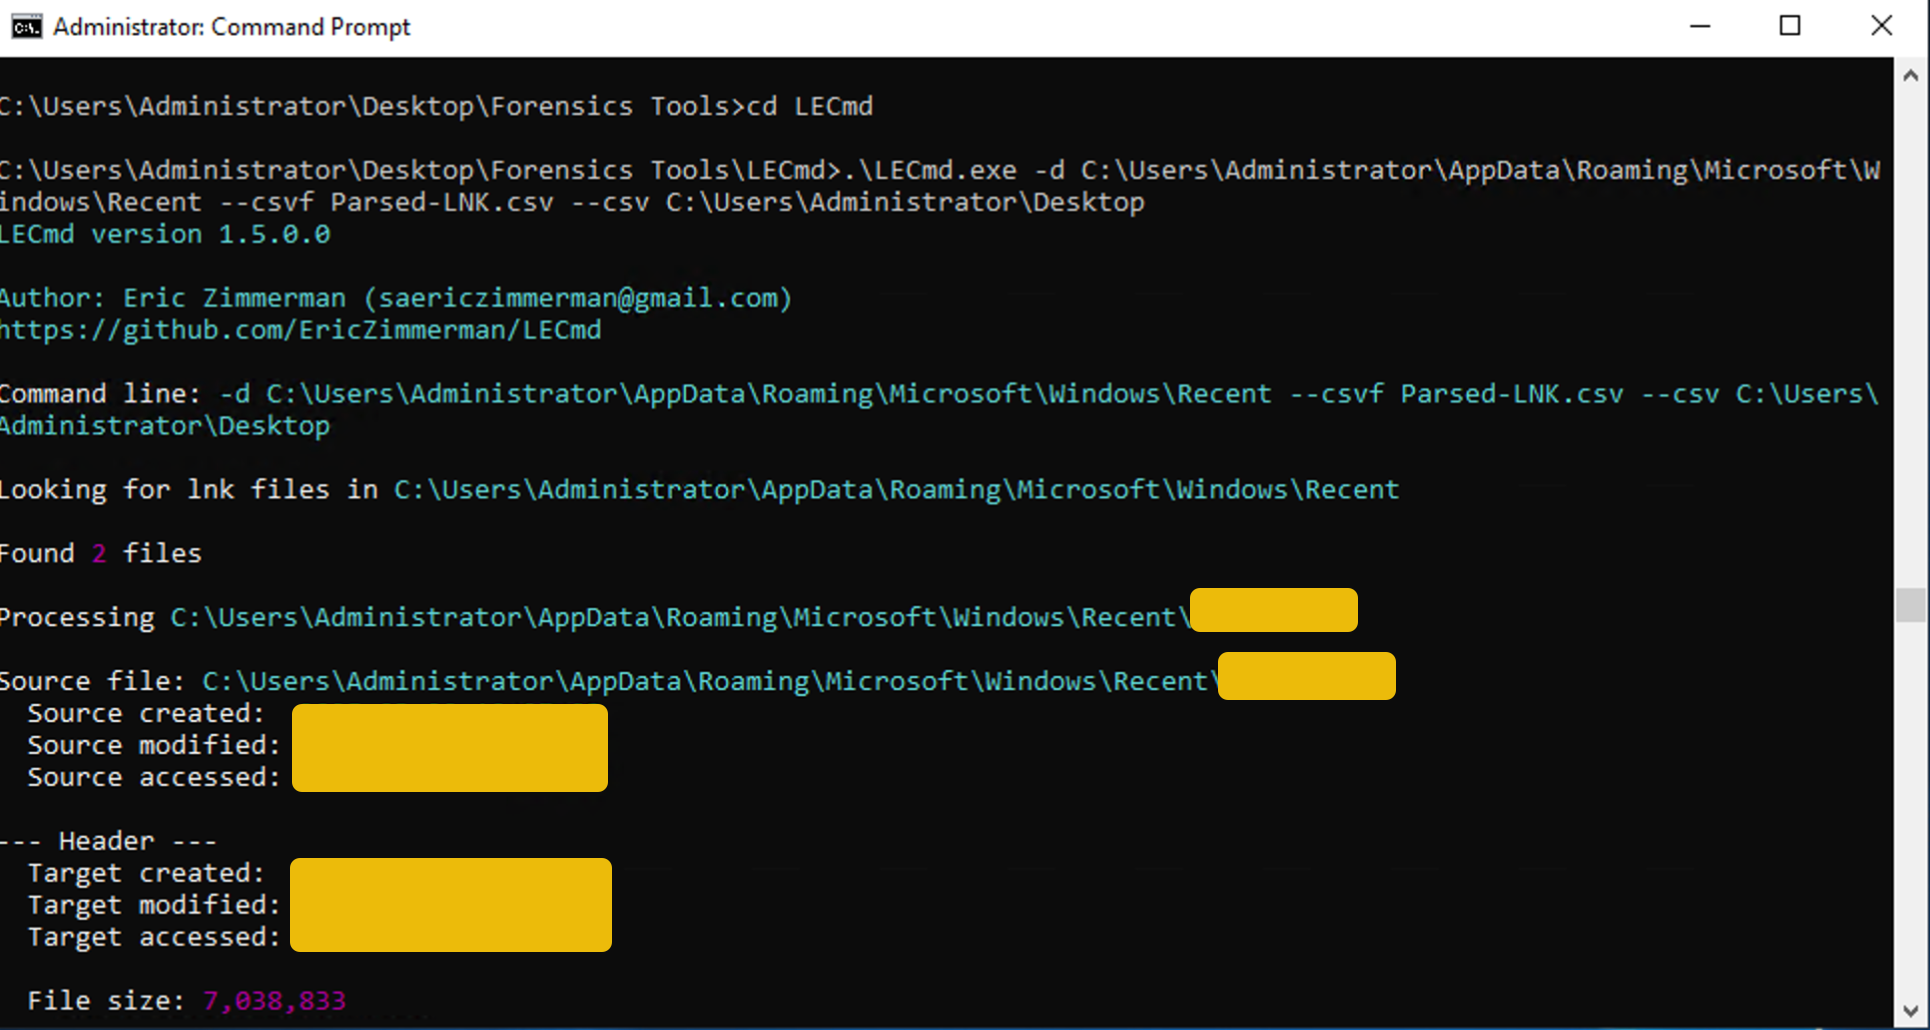Click the 'Processing' line label

[77, 618]
